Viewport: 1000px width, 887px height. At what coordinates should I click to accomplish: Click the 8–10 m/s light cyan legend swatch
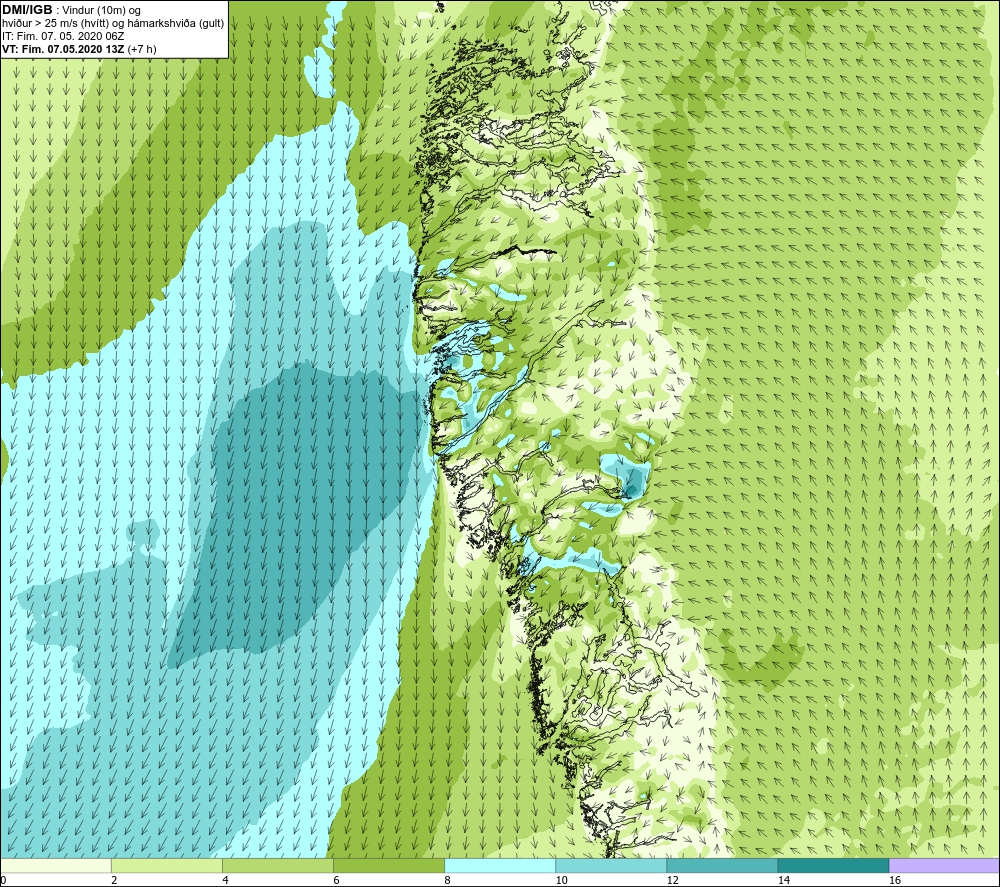pos(500,866)
